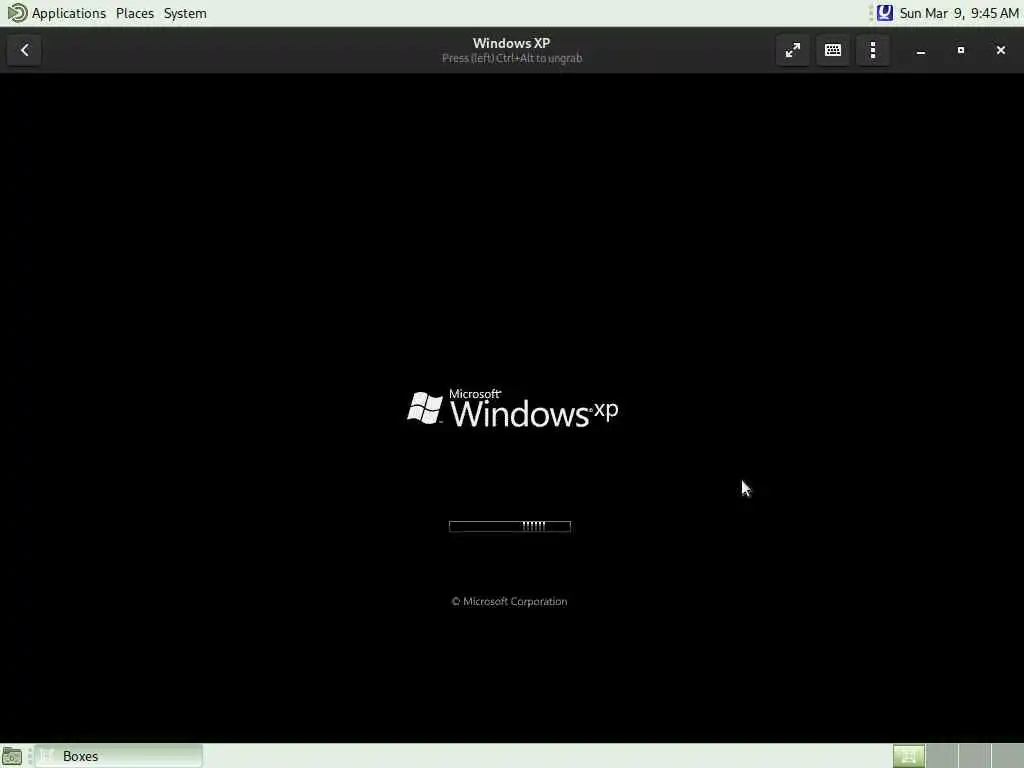Click inside the Windows XP boot screen
The height and width of the screenshot is (768, 1024).
512,408
